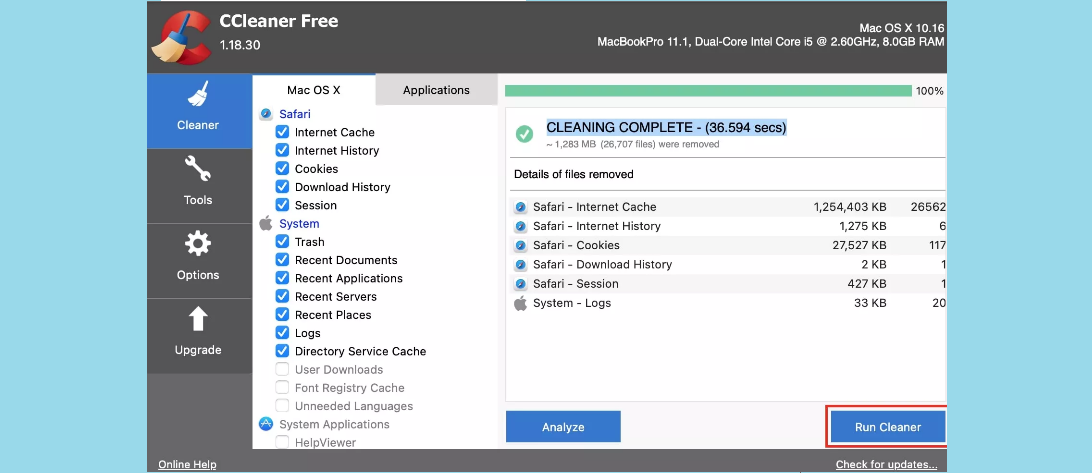Click the 100% progress label
This screenshot has height=473, width=1092.
tap(930, 91)
